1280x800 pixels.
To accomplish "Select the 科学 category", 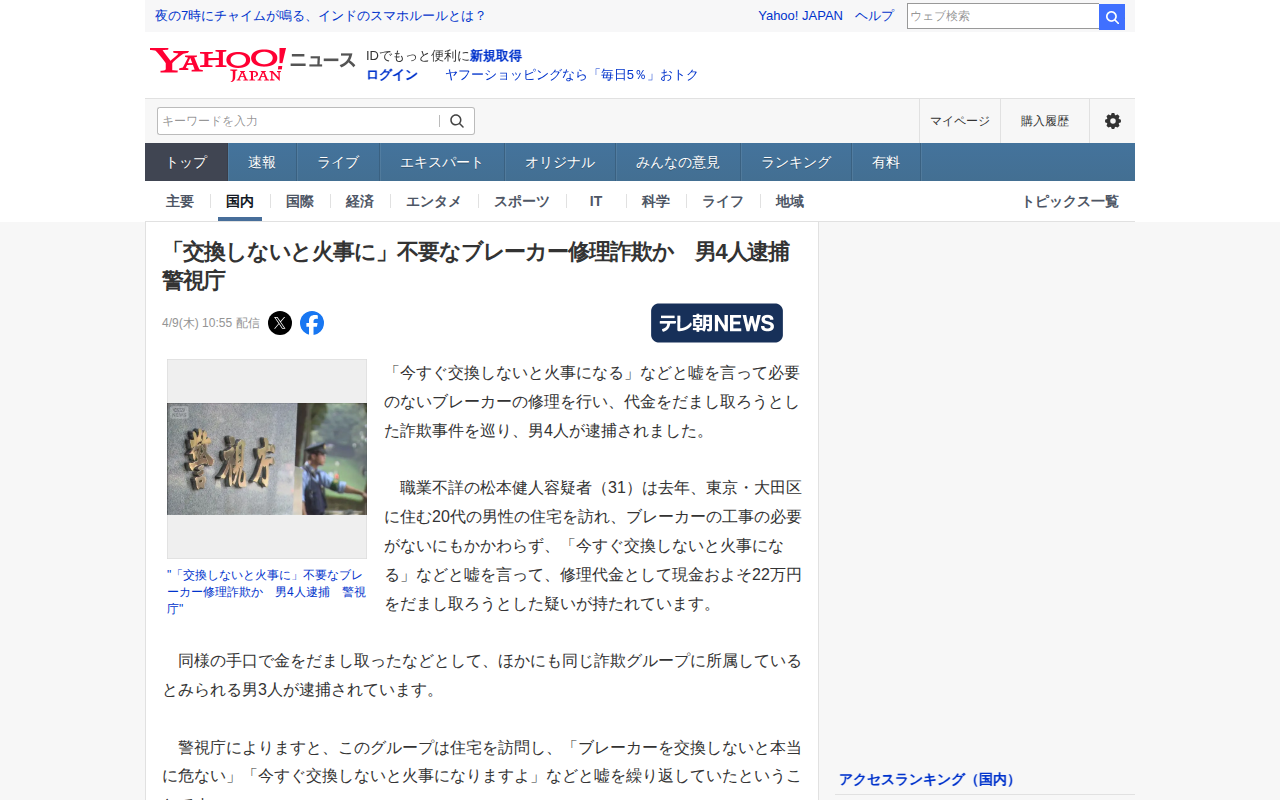I will pos(656,201).
